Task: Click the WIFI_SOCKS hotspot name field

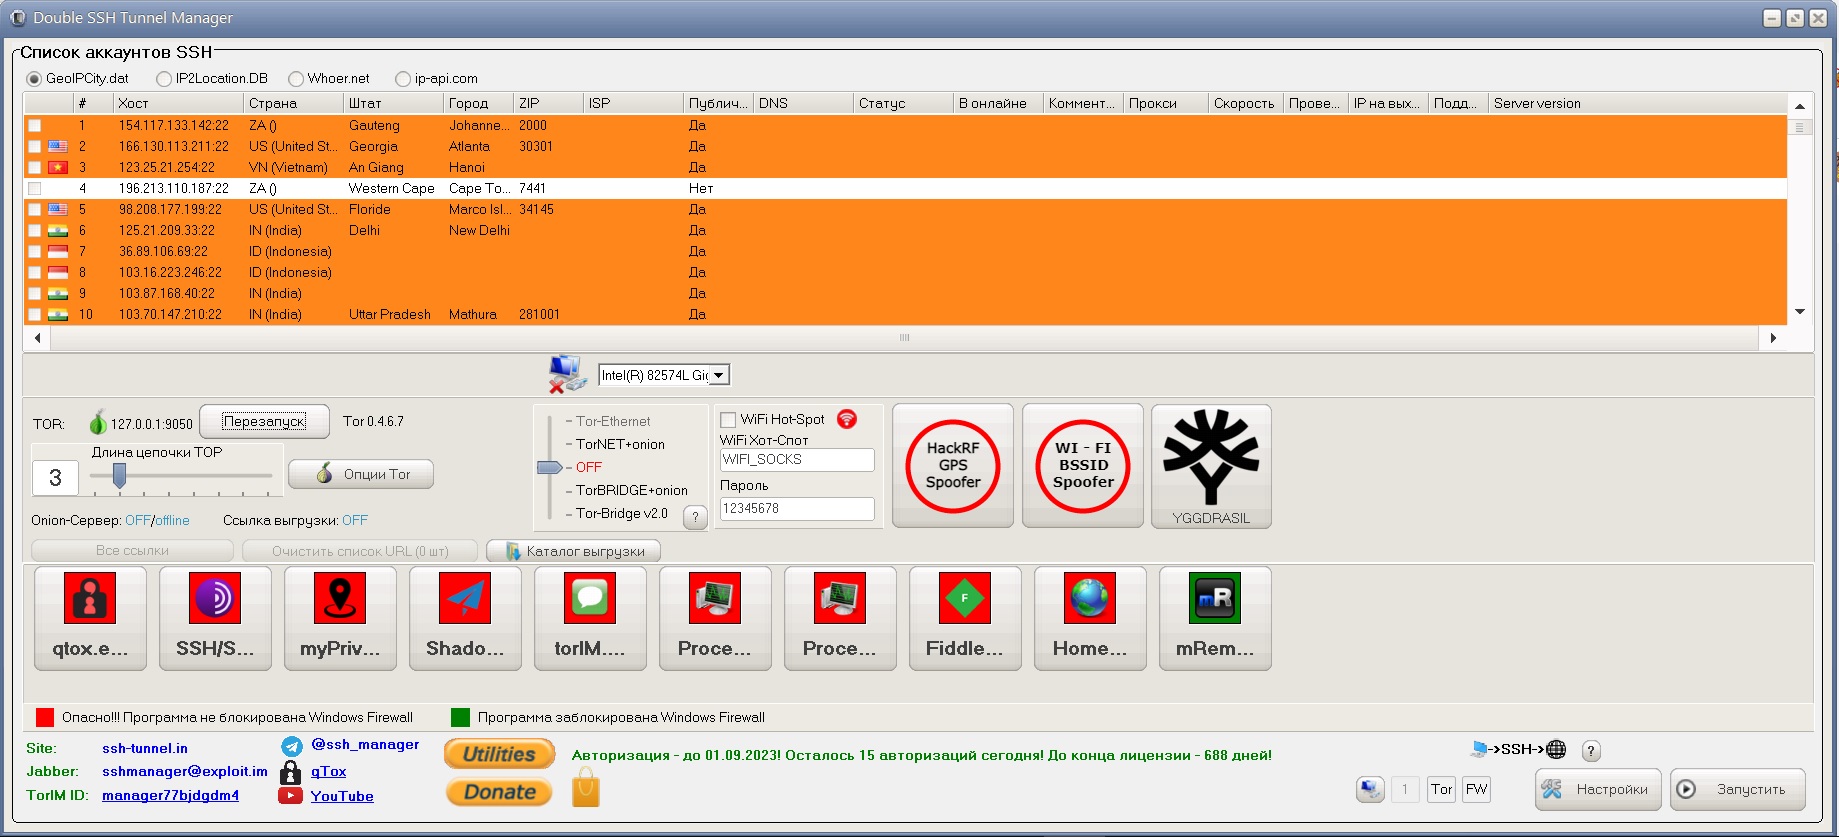Action: point(797,459)
